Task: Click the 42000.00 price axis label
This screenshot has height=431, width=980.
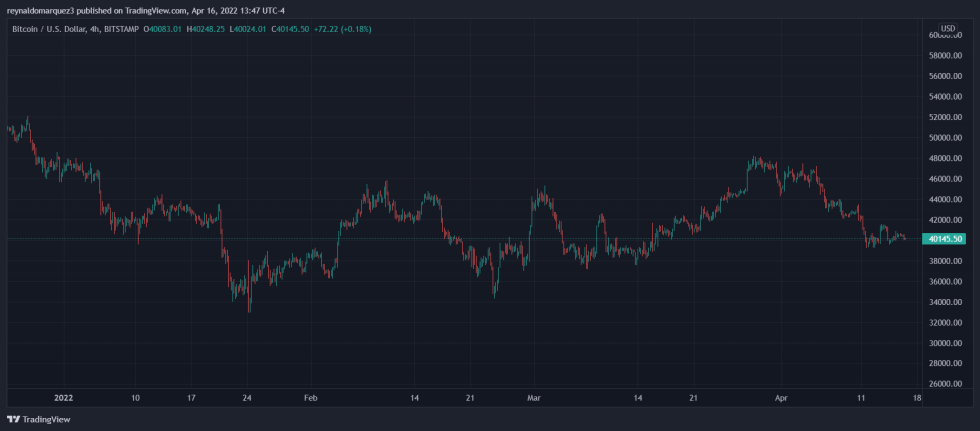Action: click(x=947, y=220)
